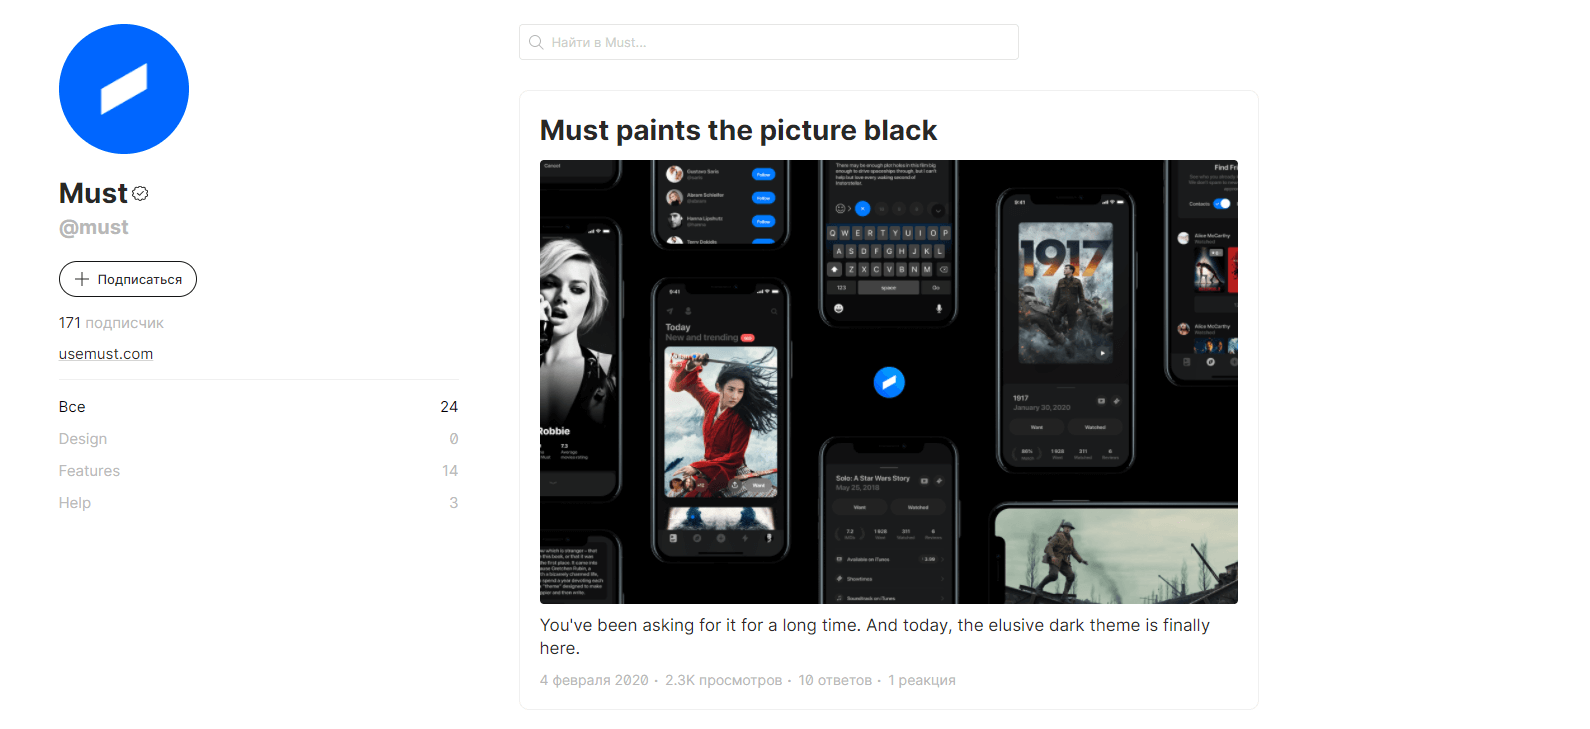Click the 2.3K просмотров view count
Screen dimensions: 1590x729
pyautogui.click(x=724, y=680)
